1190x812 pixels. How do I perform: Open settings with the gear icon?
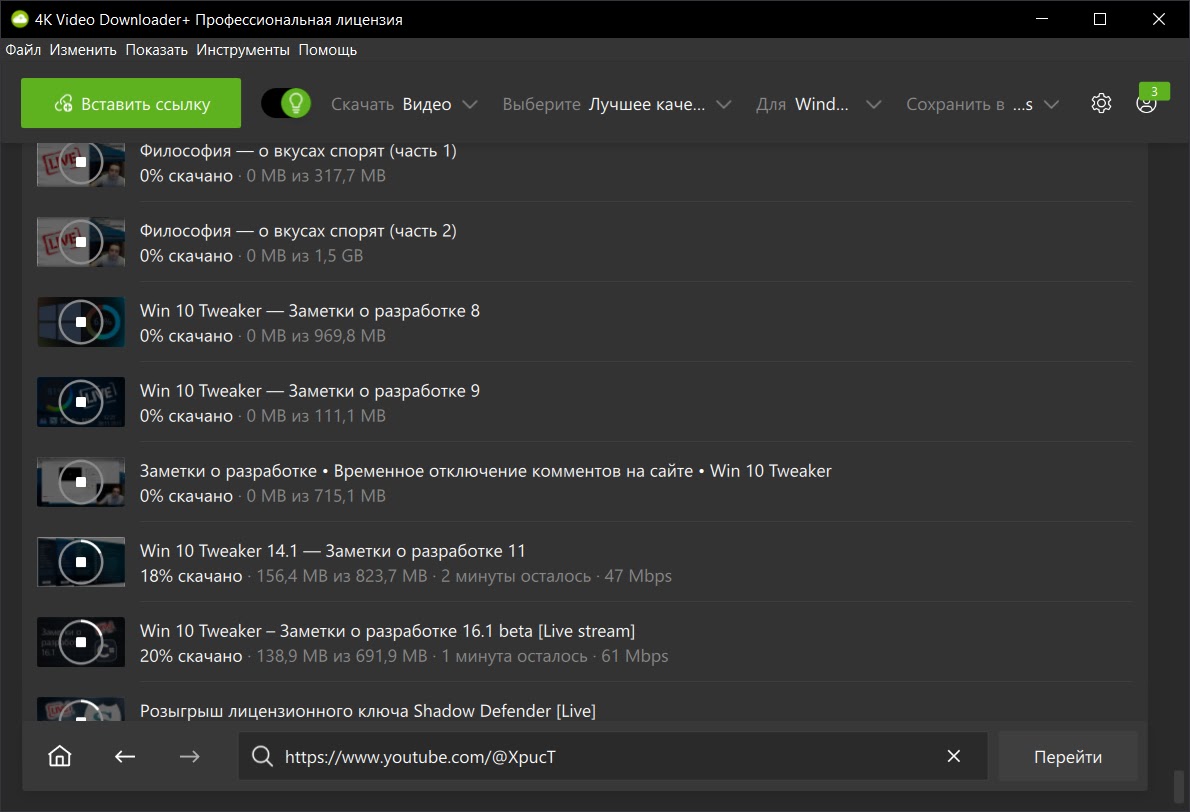tap(1101, 103)
